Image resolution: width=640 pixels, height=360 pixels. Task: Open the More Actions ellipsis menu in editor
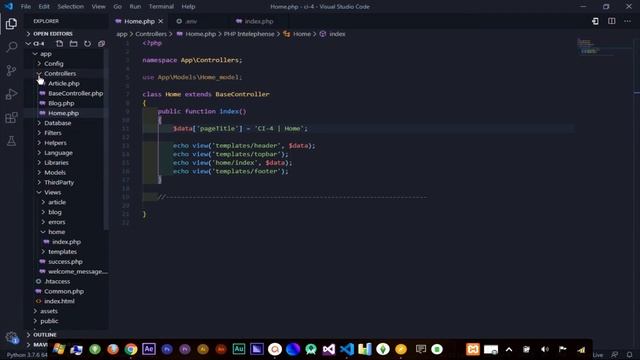click(627, 21)
